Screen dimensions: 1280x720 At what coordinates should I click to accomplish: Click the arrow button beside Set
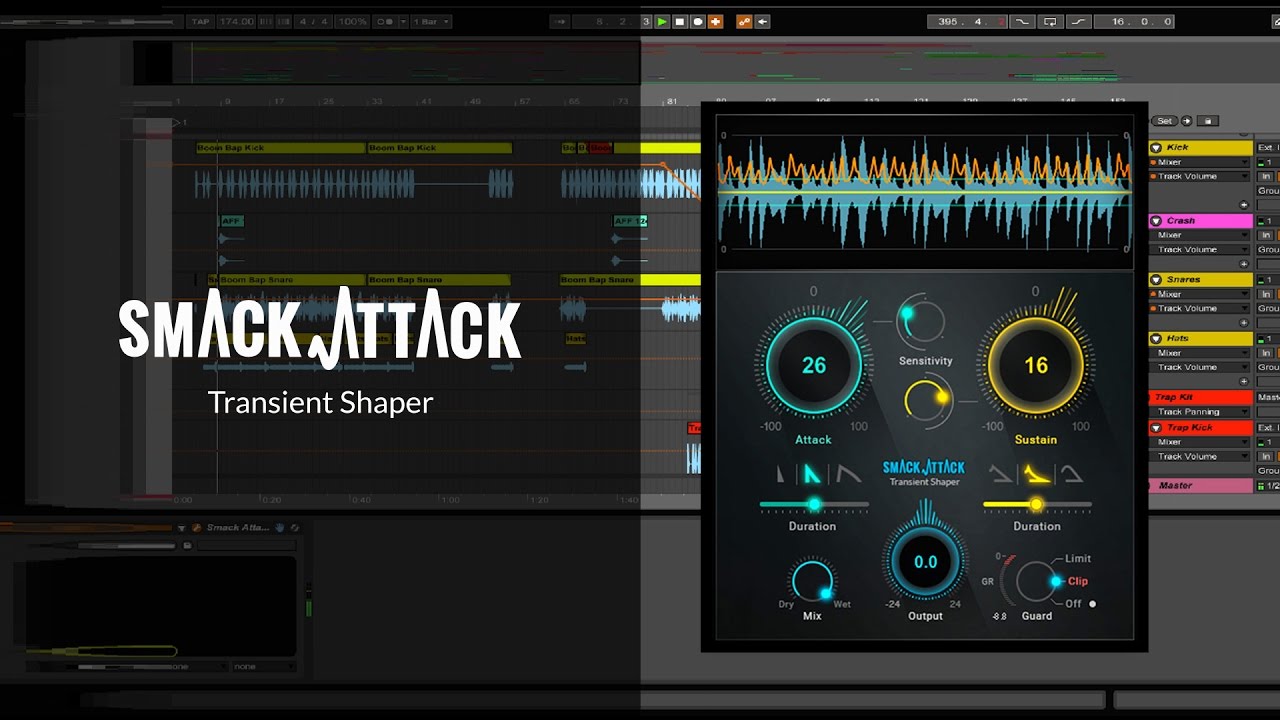pos(1187,120)
